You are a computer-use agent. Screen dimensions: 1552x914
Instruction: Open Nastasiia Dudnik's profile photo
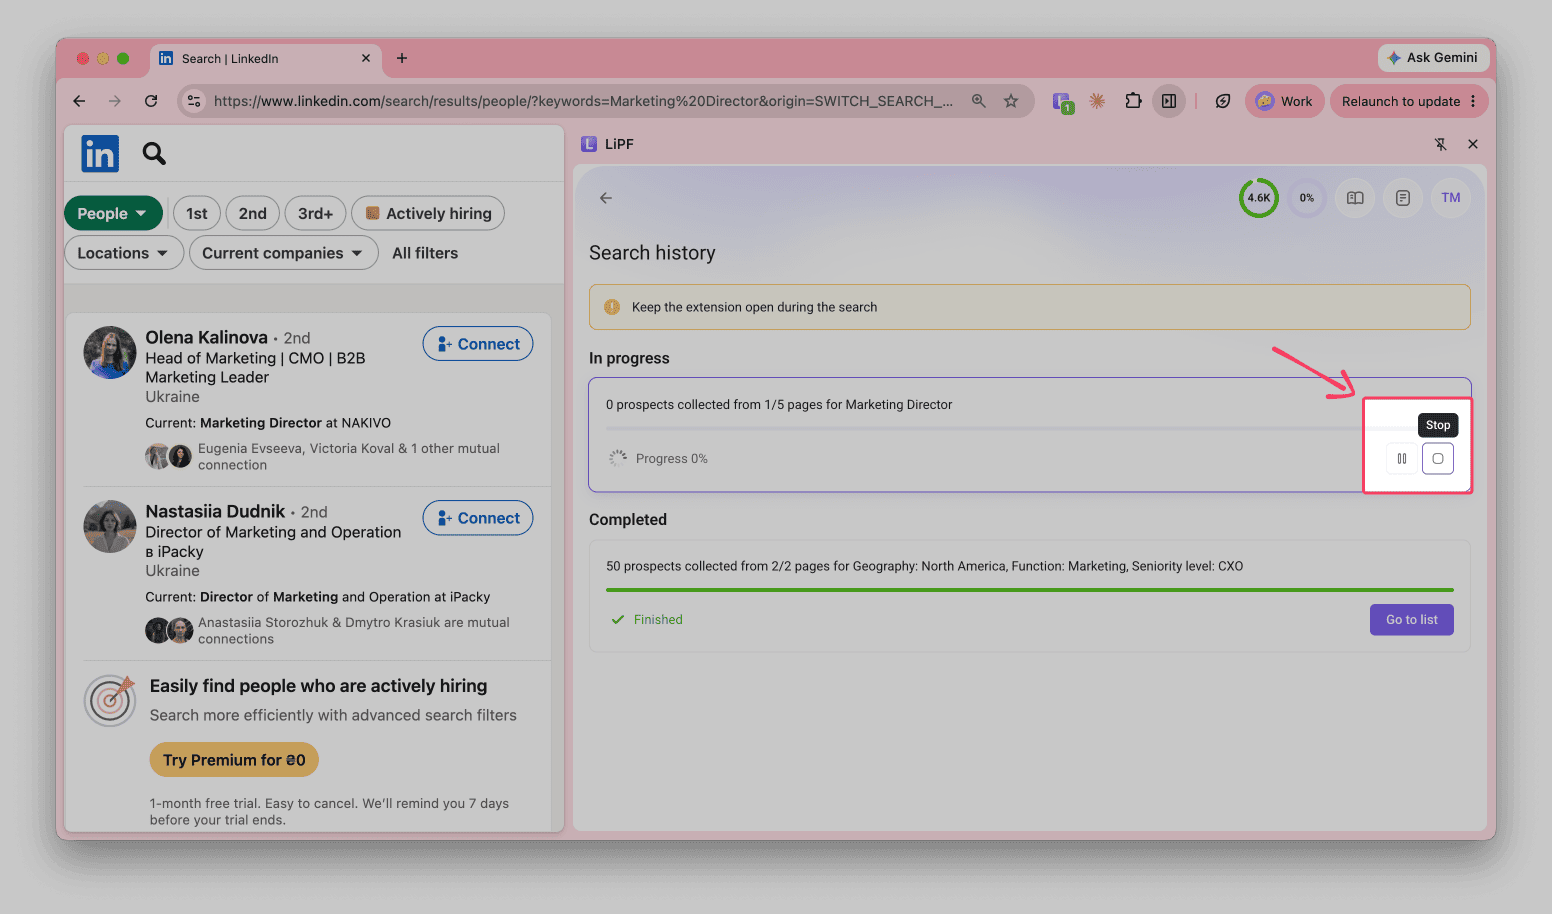click(110, 527)
